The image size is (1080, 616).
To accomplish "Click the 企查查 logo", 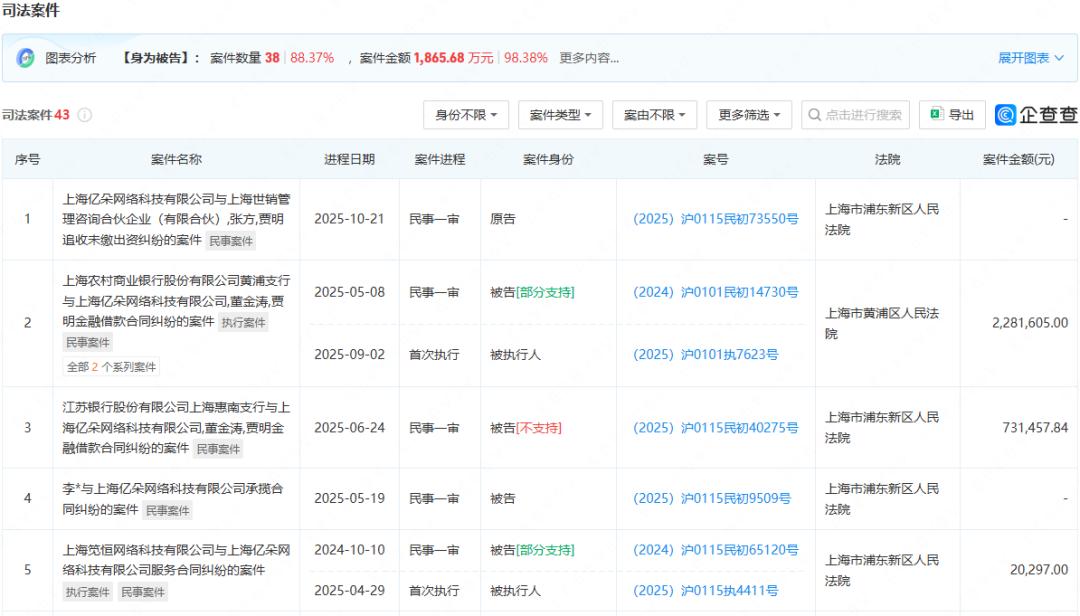I will (x=1036, y=115).
